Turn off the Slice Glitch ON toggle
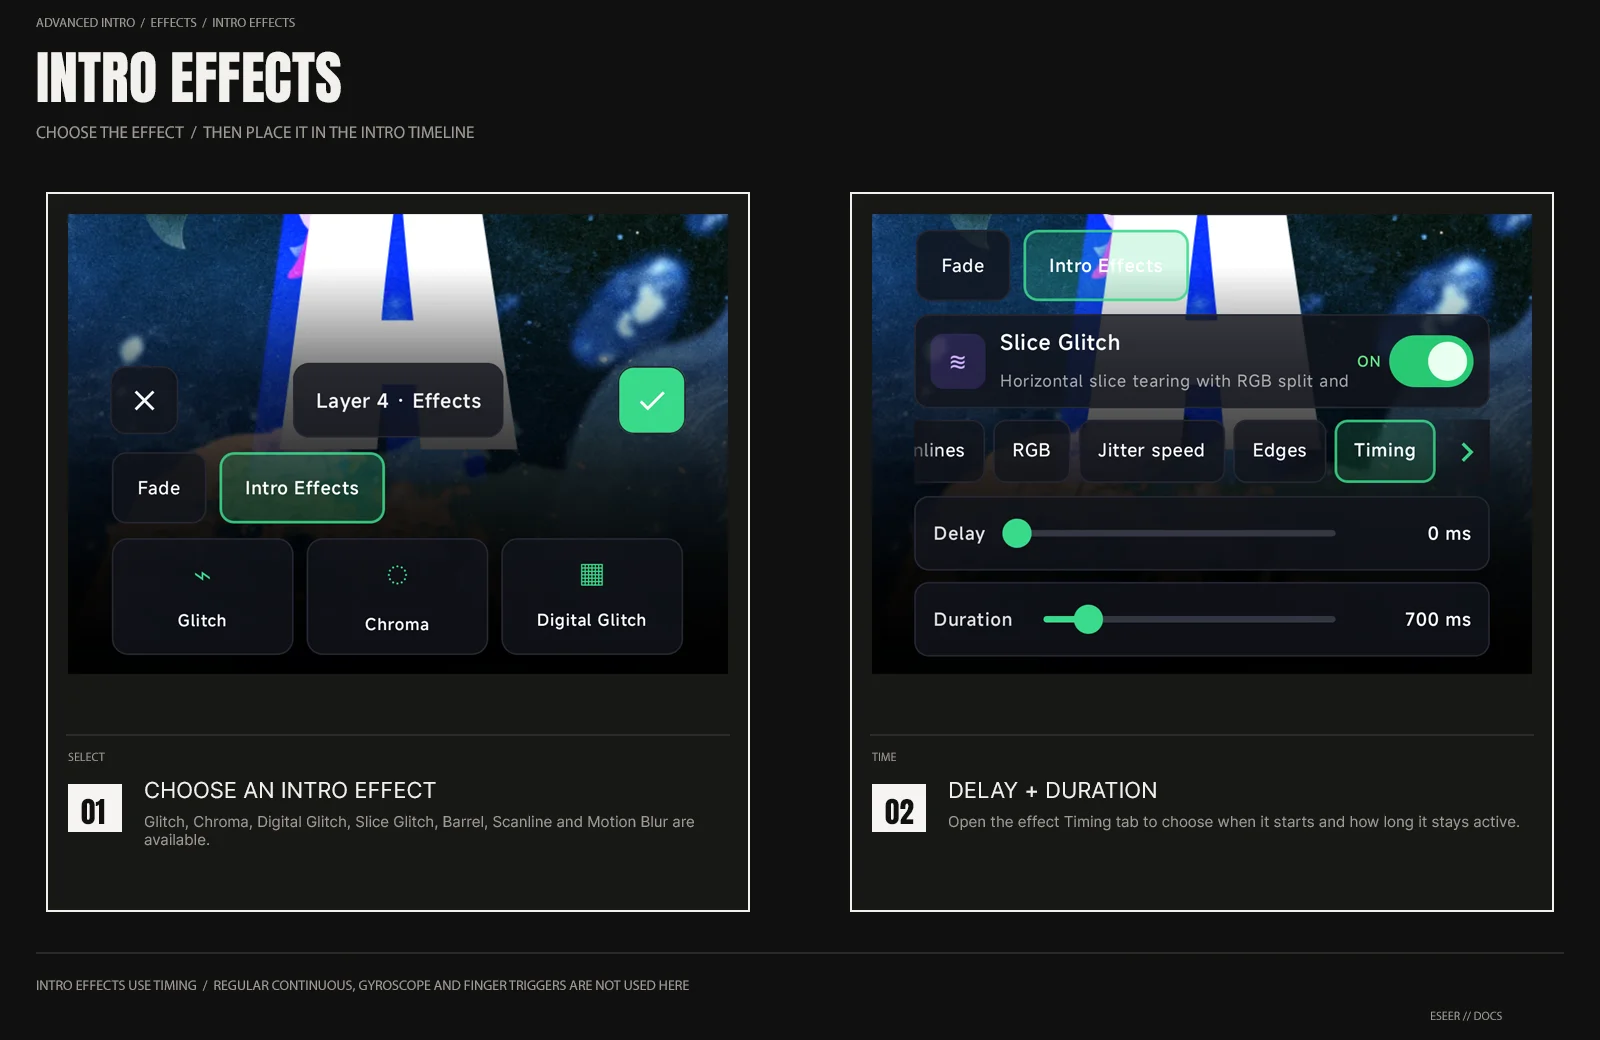The width and height of the screenshot is (1600, 1040). pos(1431,361)
